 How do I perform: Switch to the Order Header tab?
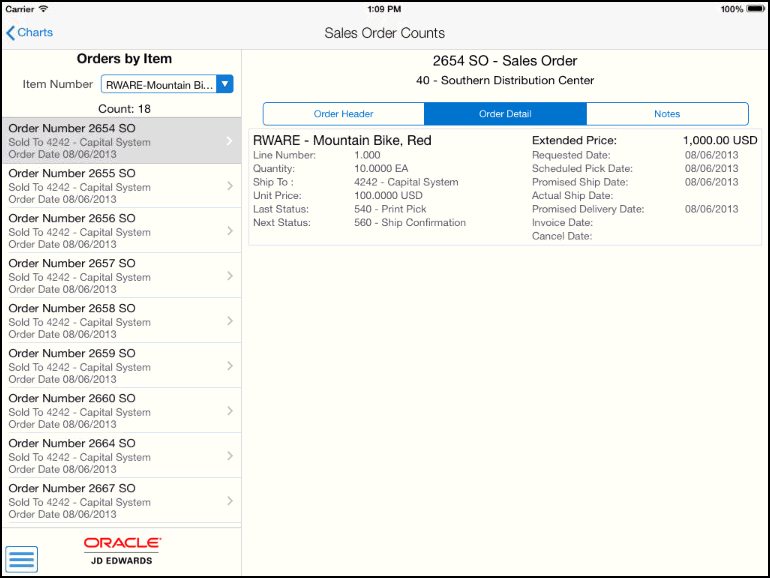click(x=343, y=114)
